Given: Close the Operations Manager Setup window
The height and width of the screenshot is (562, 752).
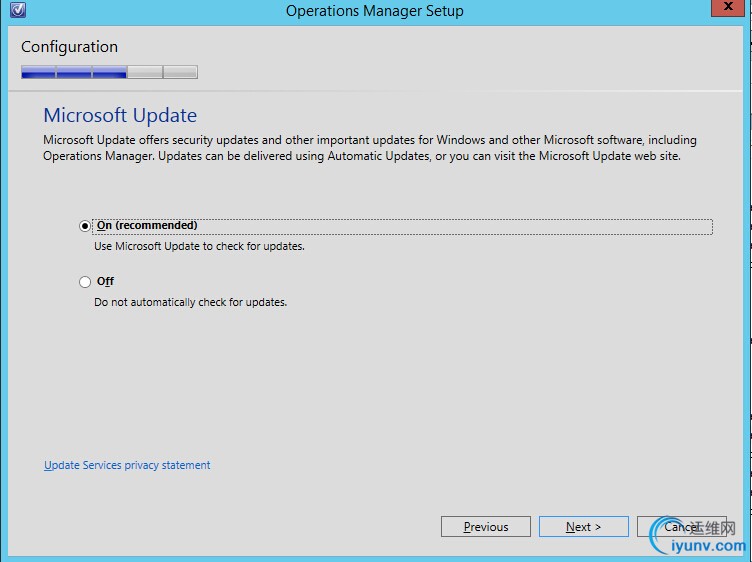Looking at the screenshot, I should click(728, 7).
